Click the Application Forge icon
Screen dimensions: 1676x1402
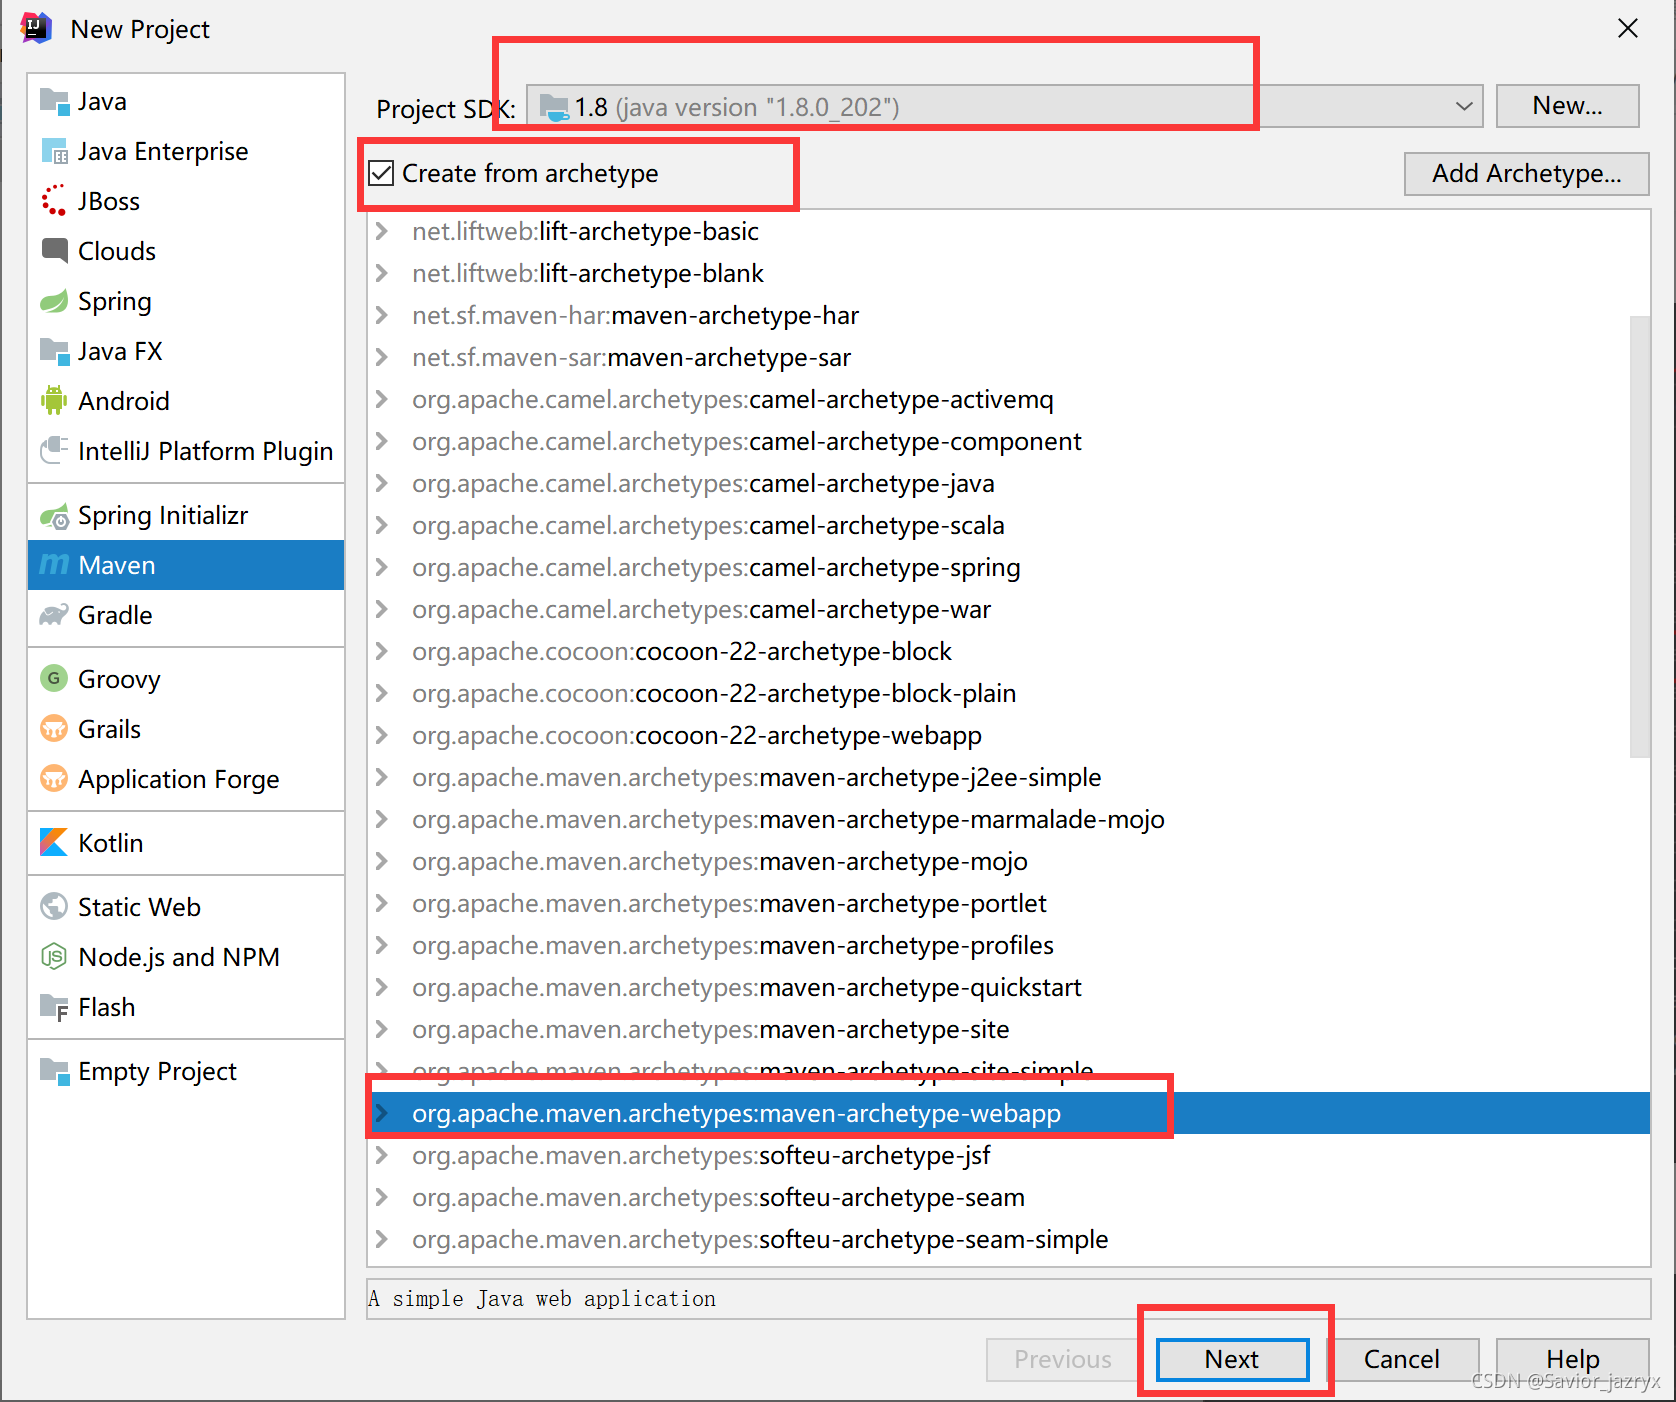(54, 778)
